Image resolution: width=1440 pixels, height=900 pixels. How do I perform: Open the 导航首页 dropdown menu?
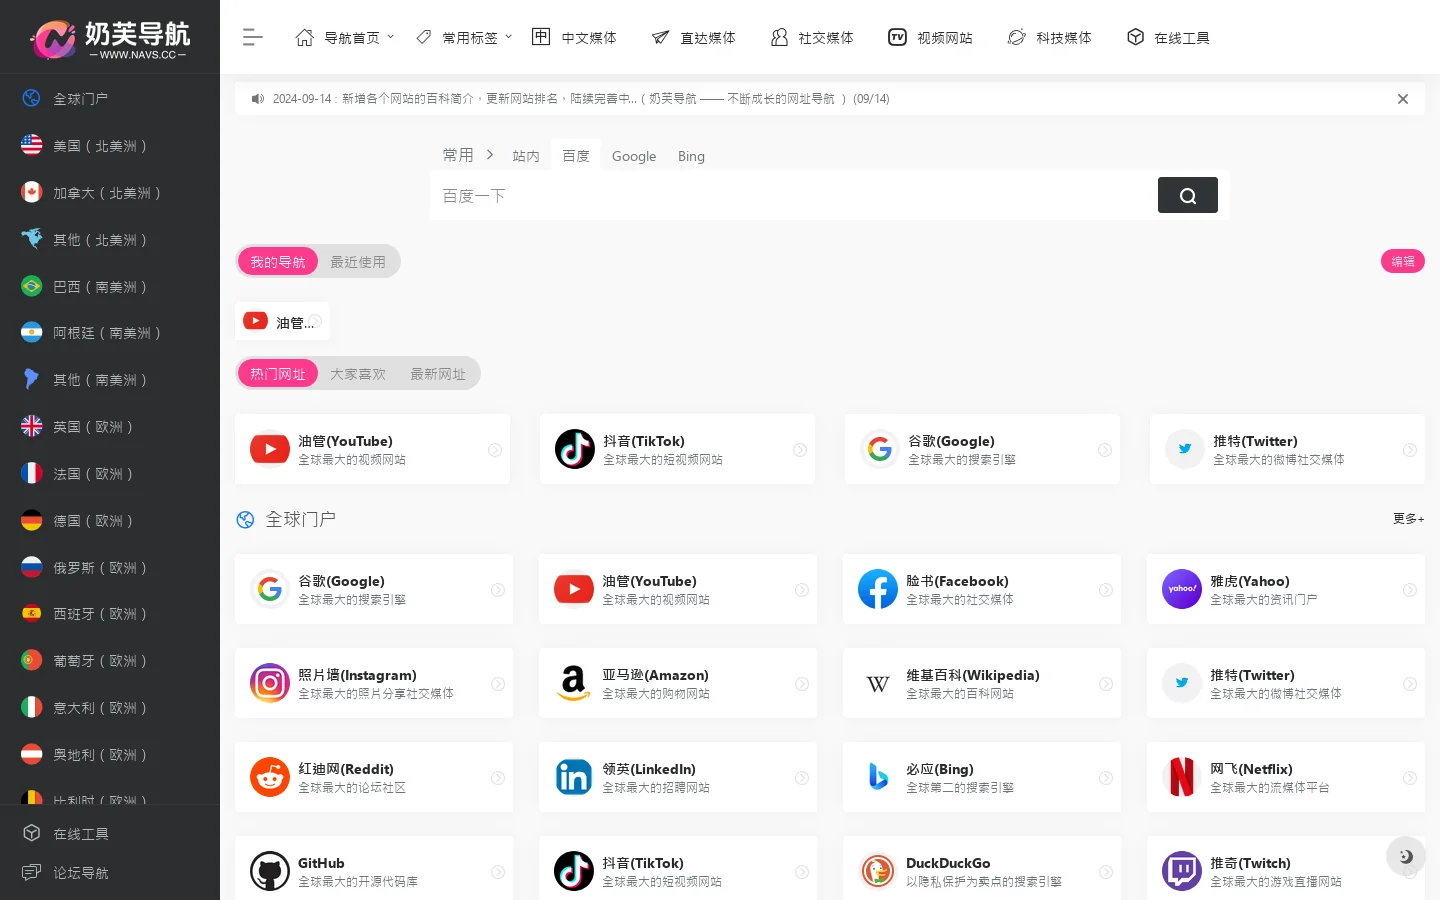click(x=345, y=37)
